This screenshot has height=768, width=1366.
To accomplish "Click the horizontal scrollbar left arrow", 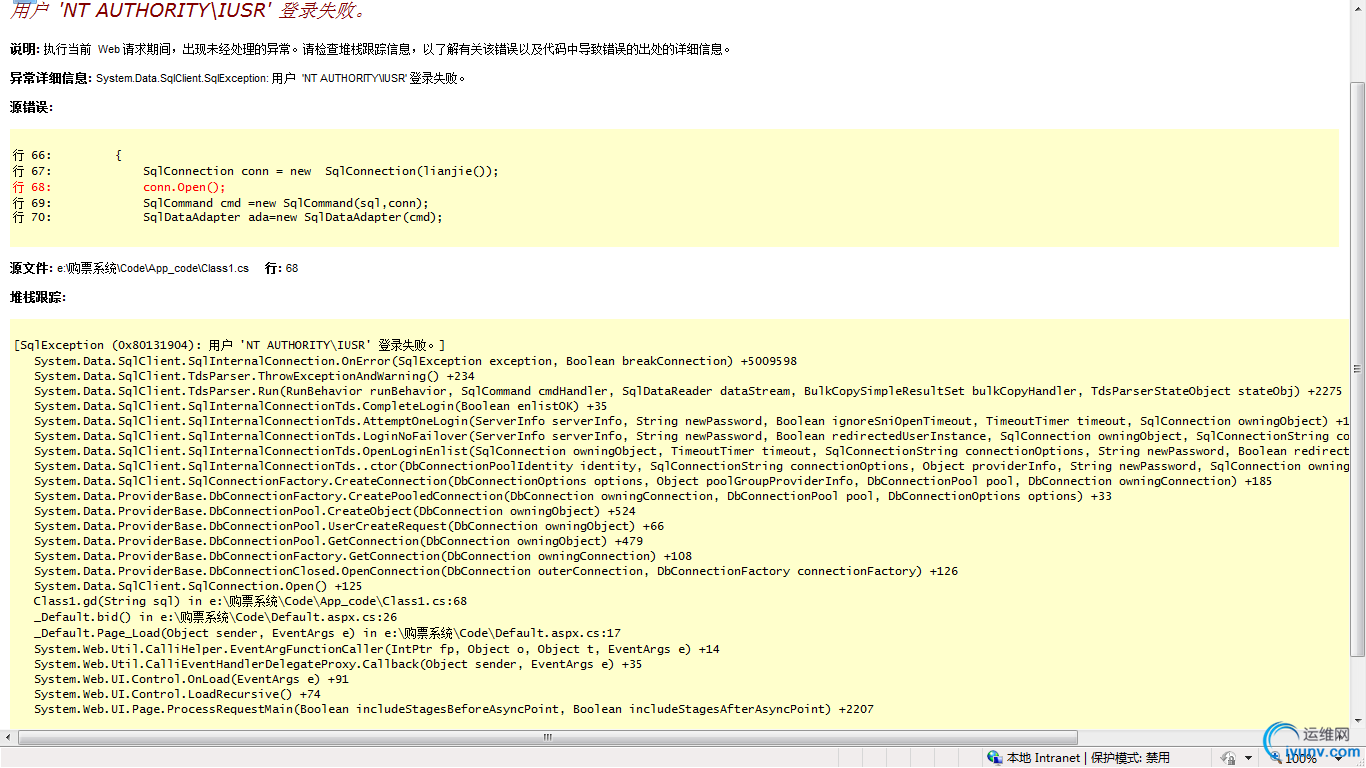I will coord(9,737).
